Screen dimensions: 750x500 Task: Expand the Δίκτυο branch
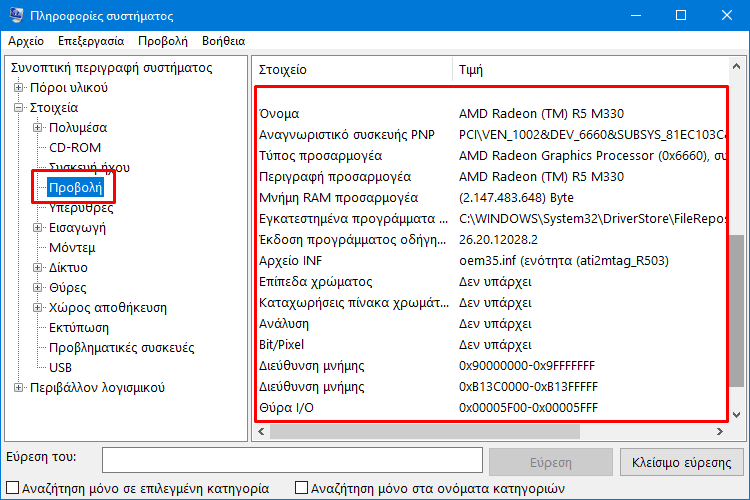coord(37,267)
